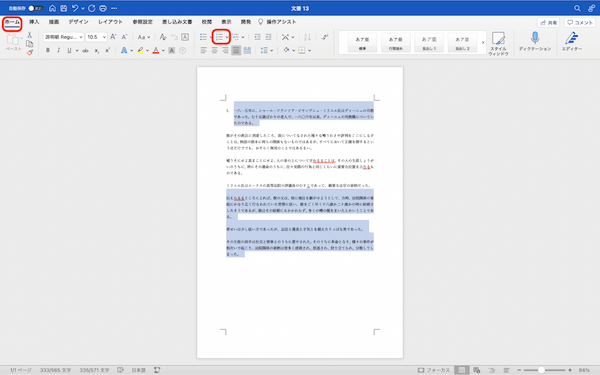Enter フォーカス mode from status bar
The width and height of the screenshot is (600, 375).
pos(434,370)
